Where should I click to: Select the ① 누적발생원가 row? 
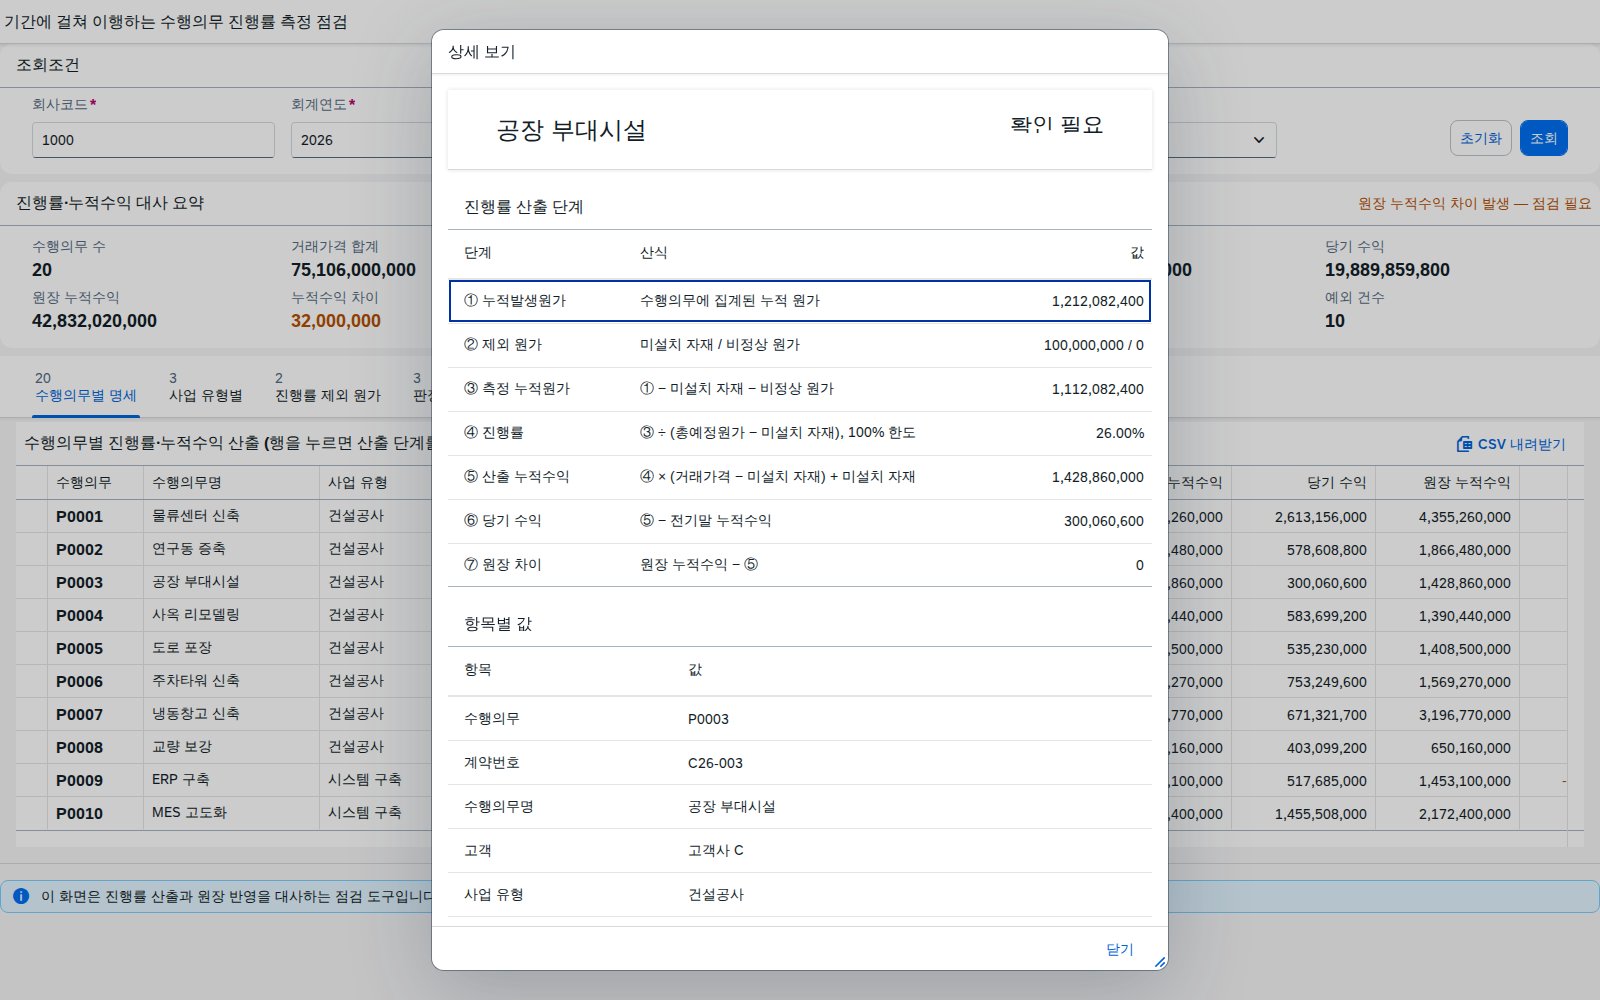(800, 301)
